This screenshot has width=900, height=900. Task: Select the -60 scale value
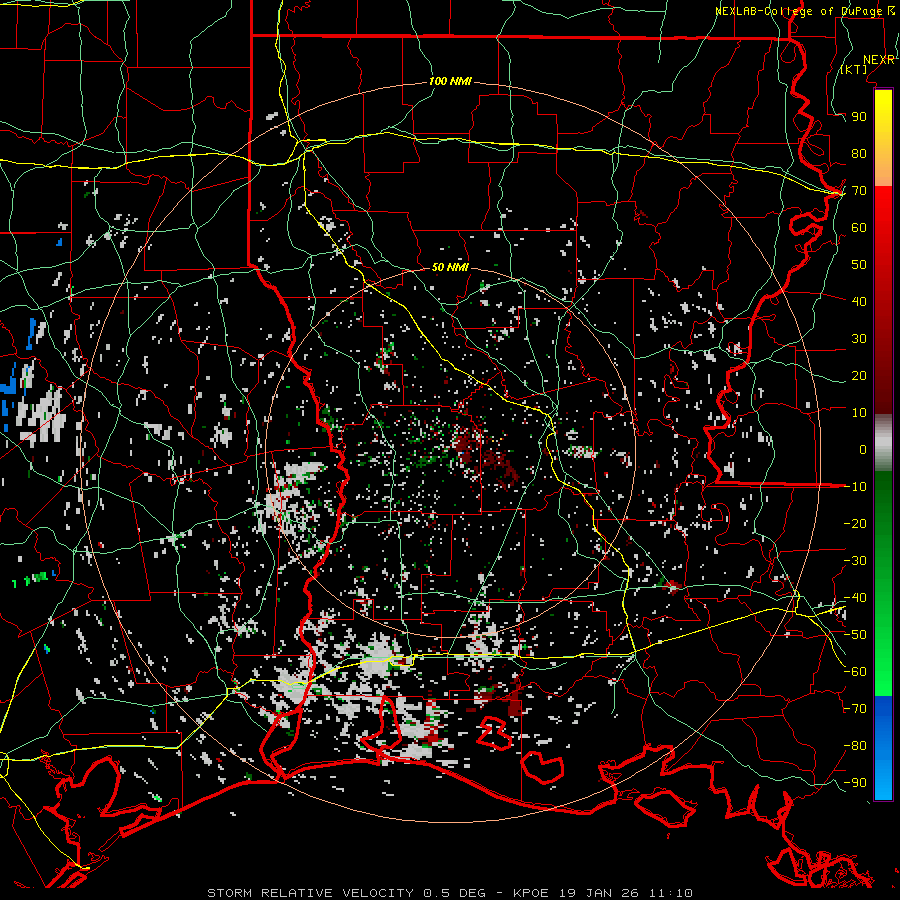point(855,672)
